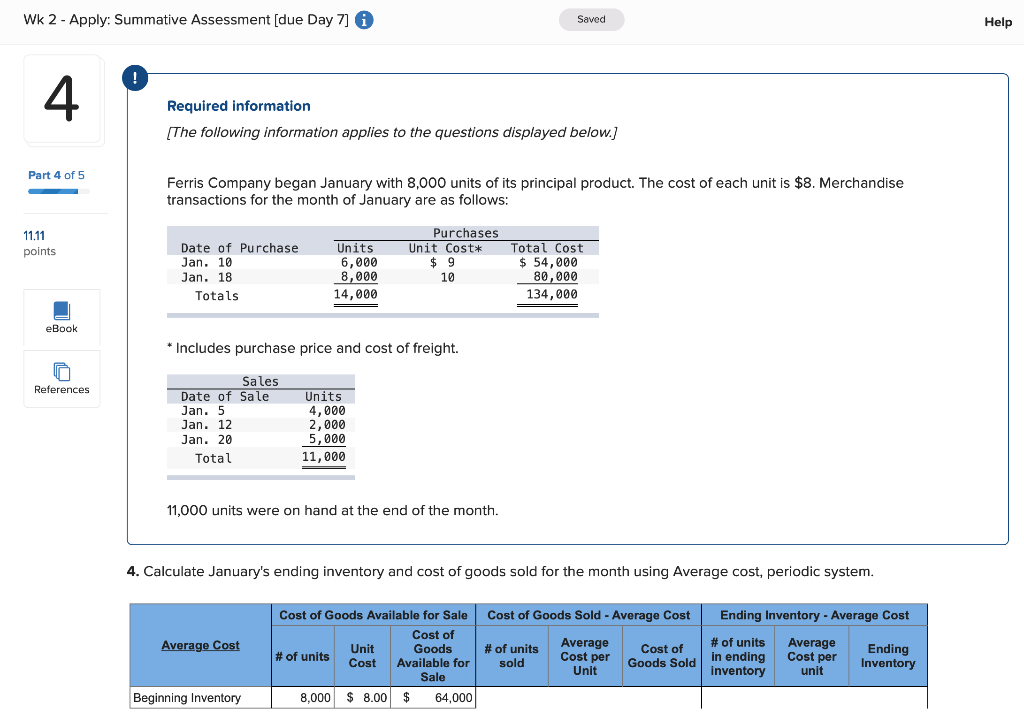Click the blue info icon beside the assignment title
This screenshot has width=1024, height=717.
[x=363, y=19]
